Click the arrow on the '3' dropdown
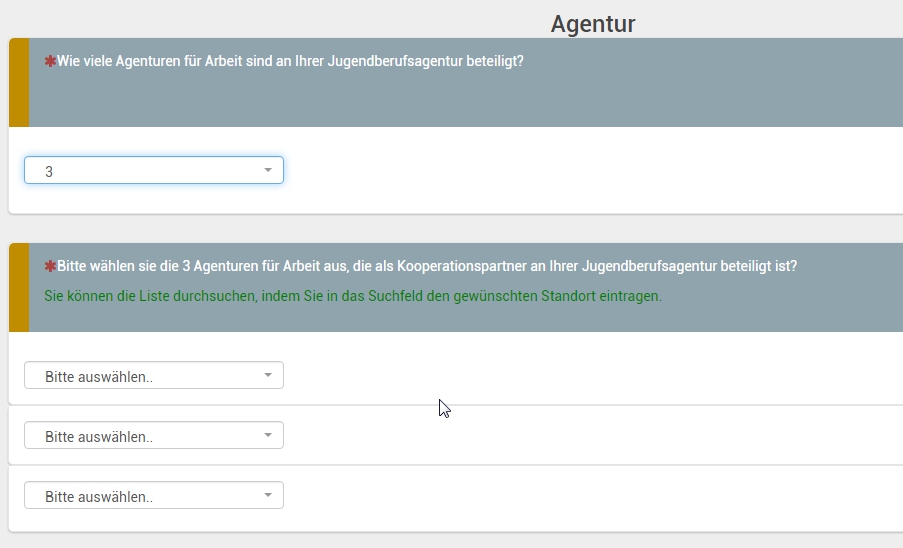 268,171
